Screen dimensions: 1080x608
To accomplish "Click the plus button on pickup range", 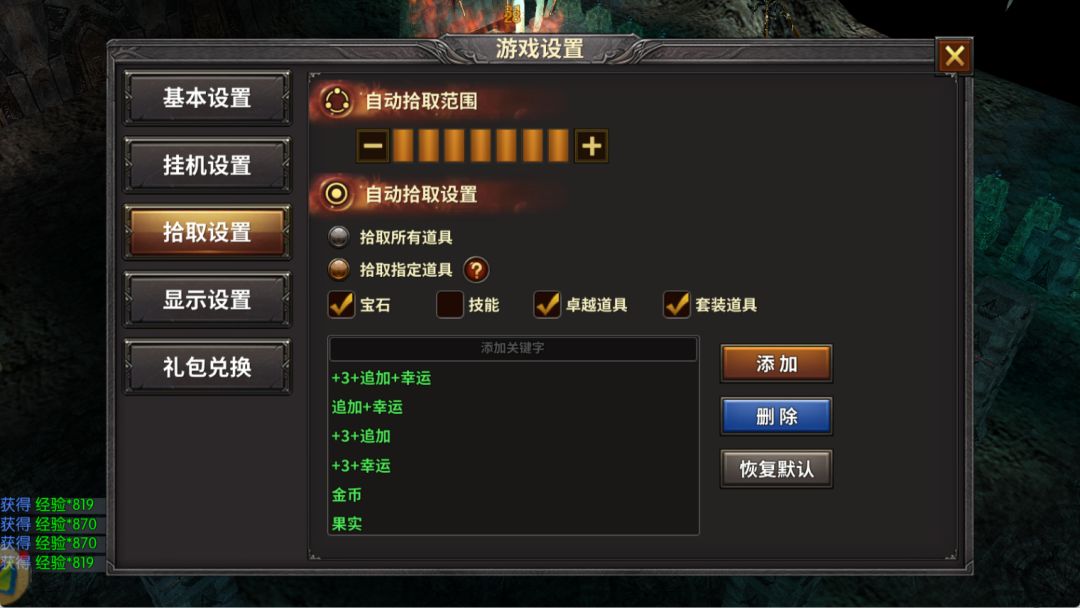I will pyautogui.click(x=591, y=146).
